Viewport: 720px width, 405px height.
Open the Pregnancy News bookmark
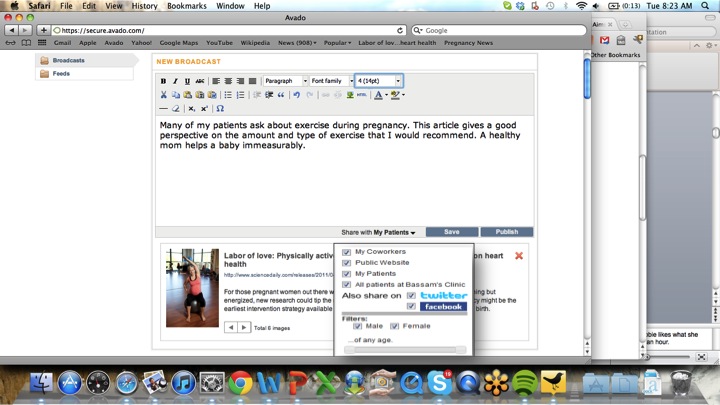point(468,43)
